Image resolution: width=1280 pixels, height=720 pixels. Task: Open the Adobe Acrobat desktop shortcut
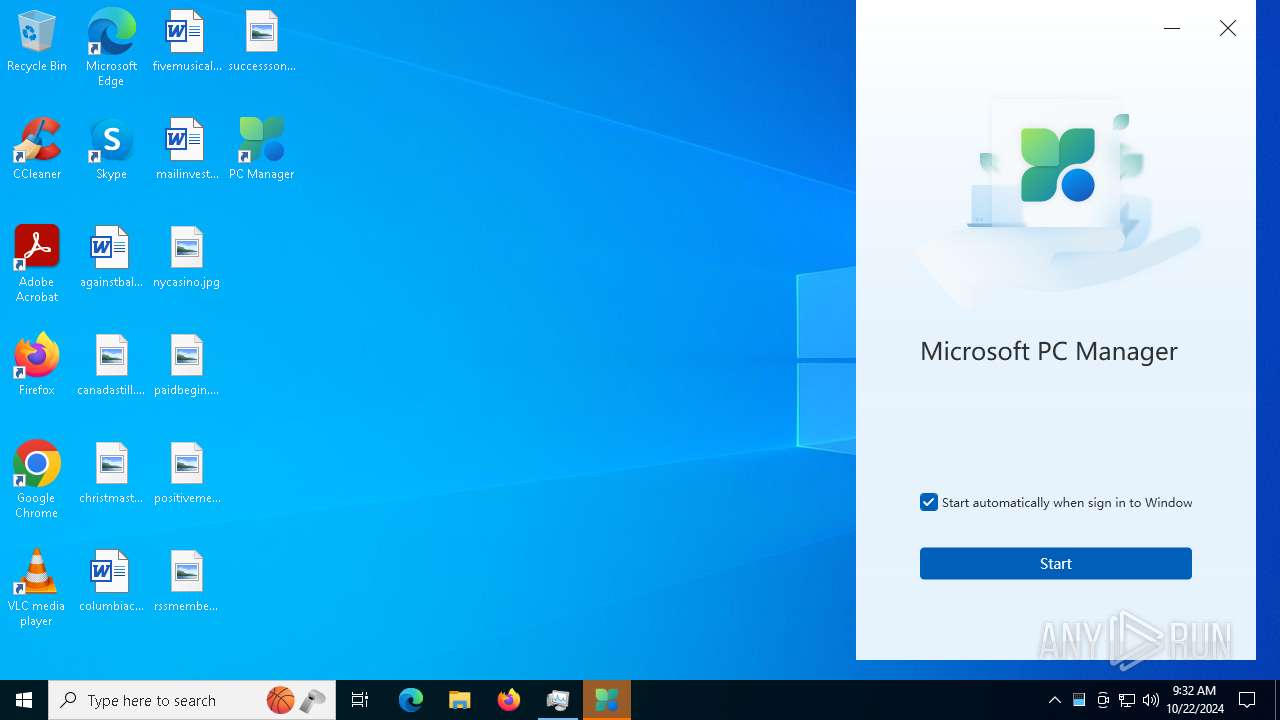37,264
